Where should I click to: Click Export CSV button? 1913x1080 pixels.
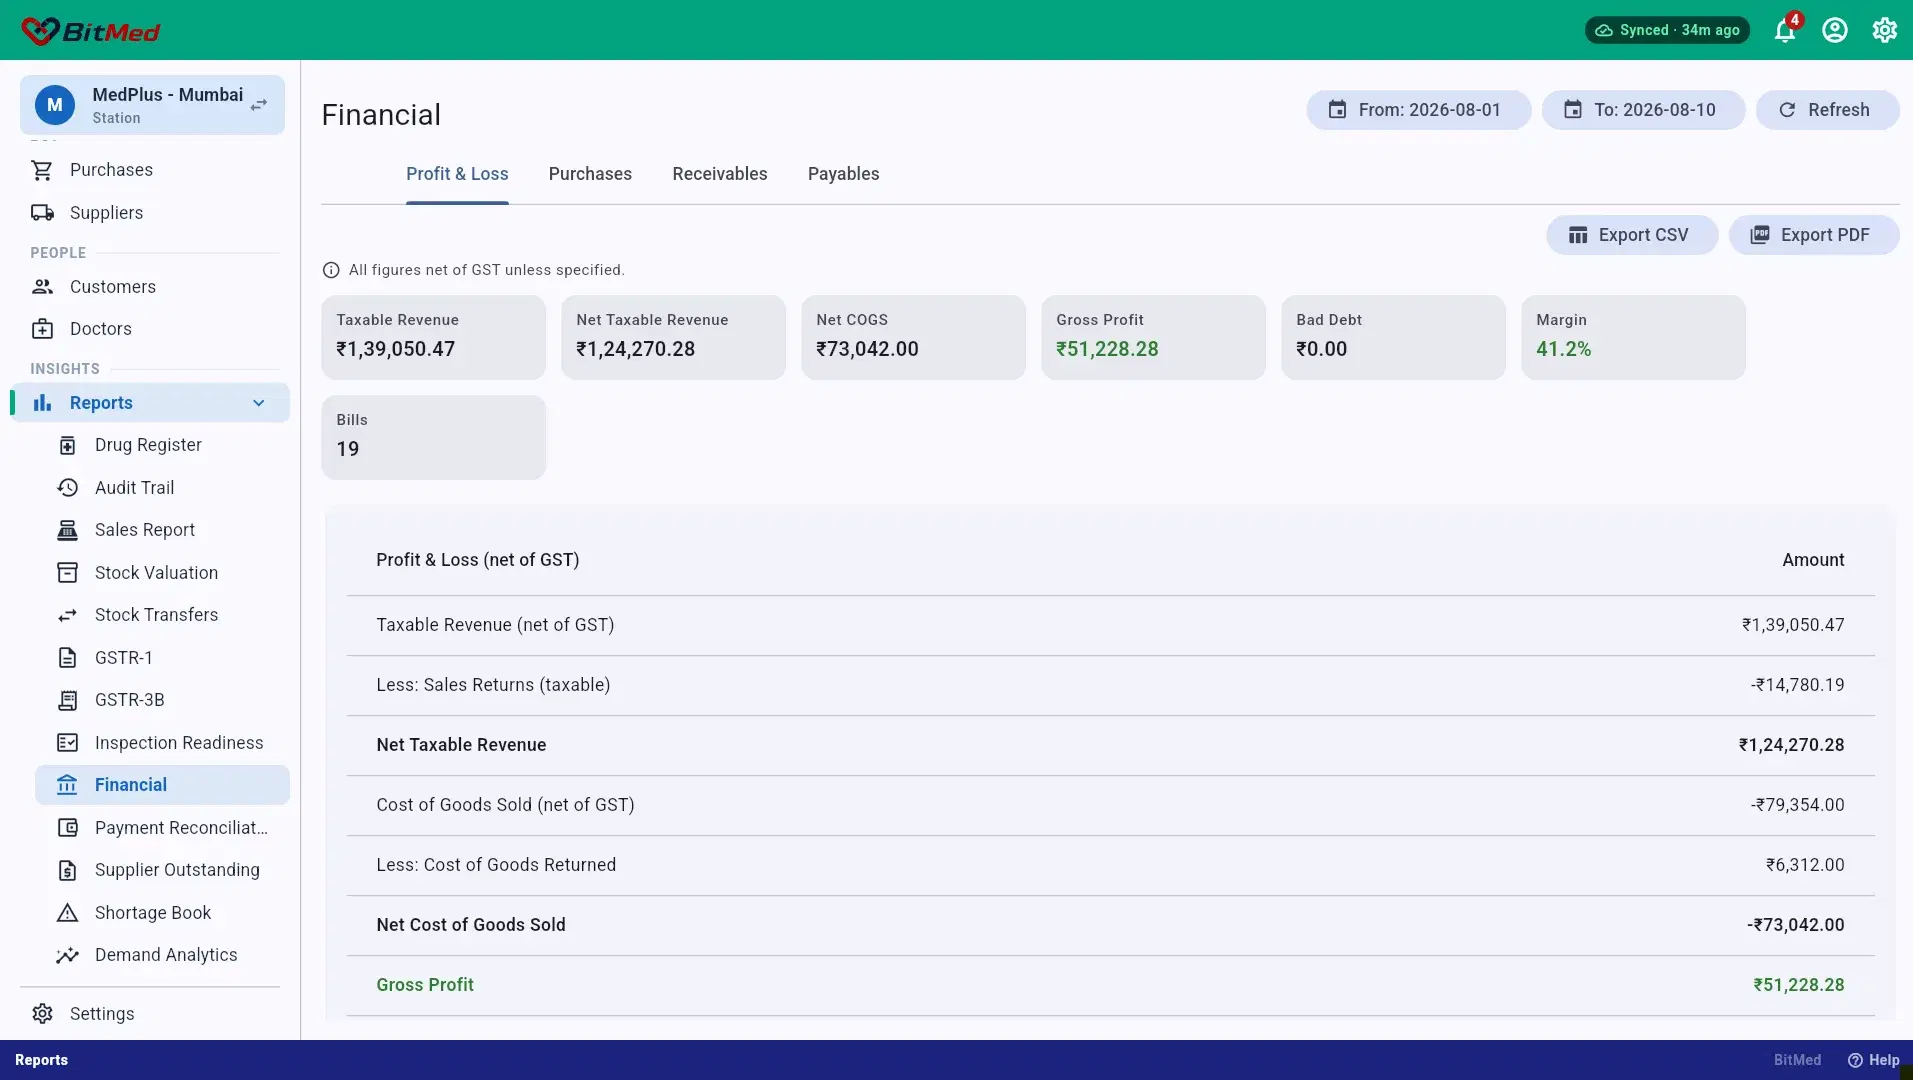1632,235
